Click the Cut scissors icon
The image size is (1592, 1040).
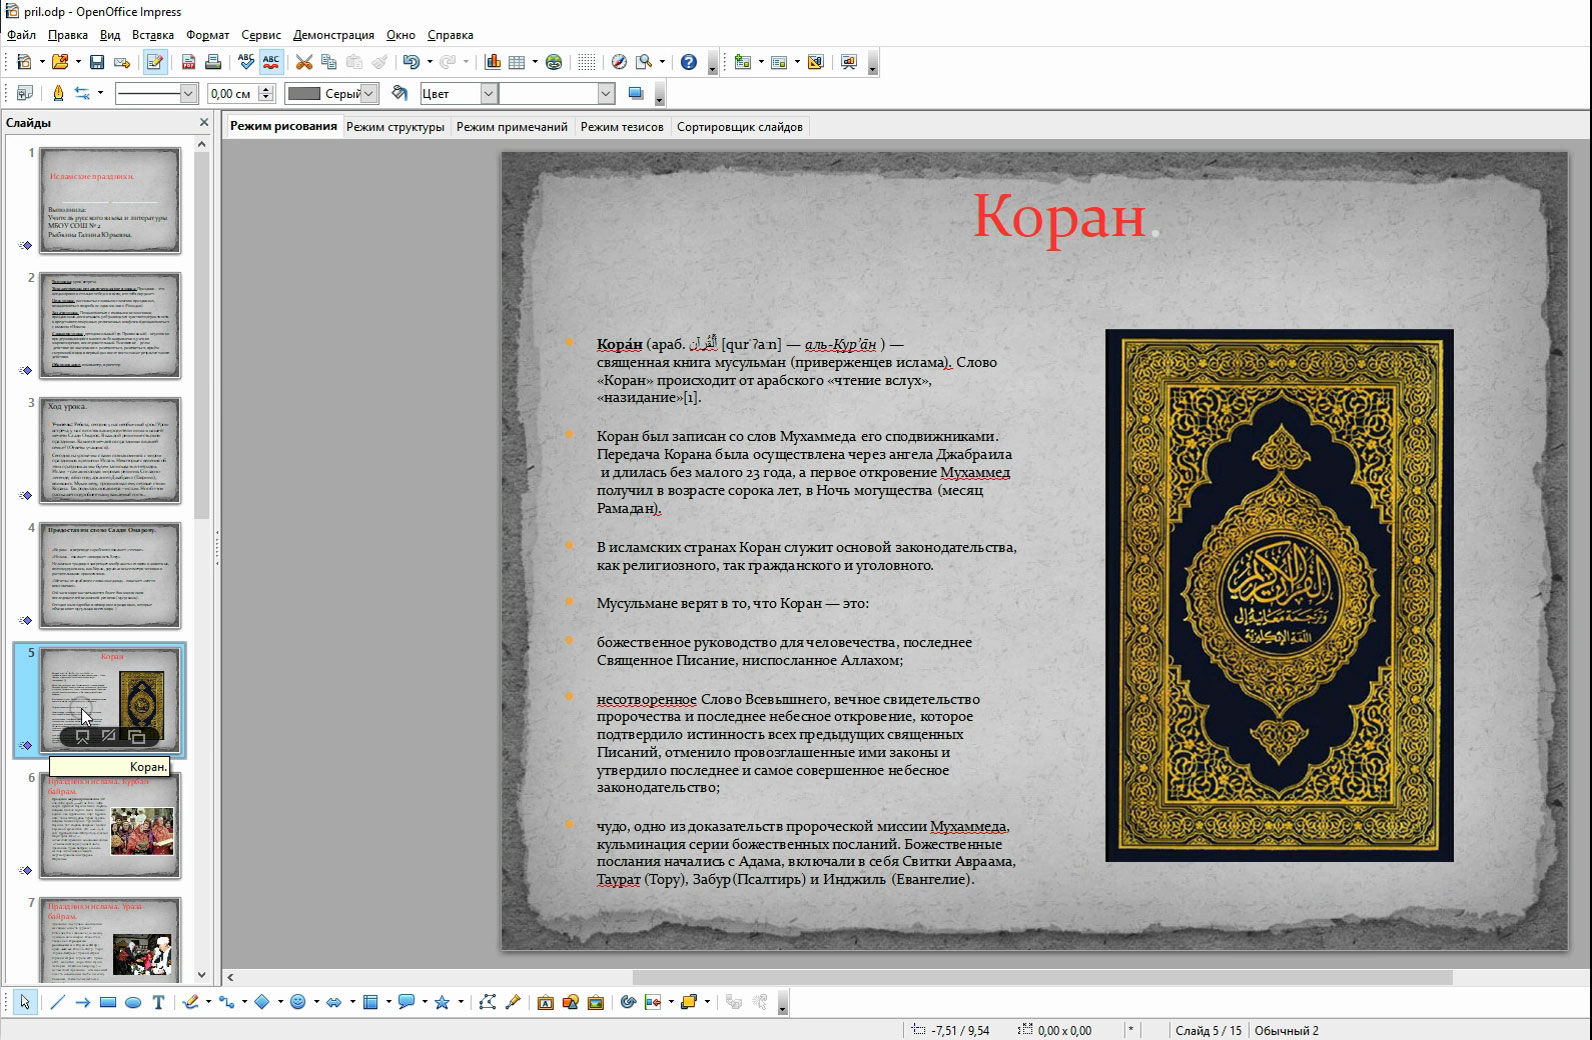click(304, 62)
